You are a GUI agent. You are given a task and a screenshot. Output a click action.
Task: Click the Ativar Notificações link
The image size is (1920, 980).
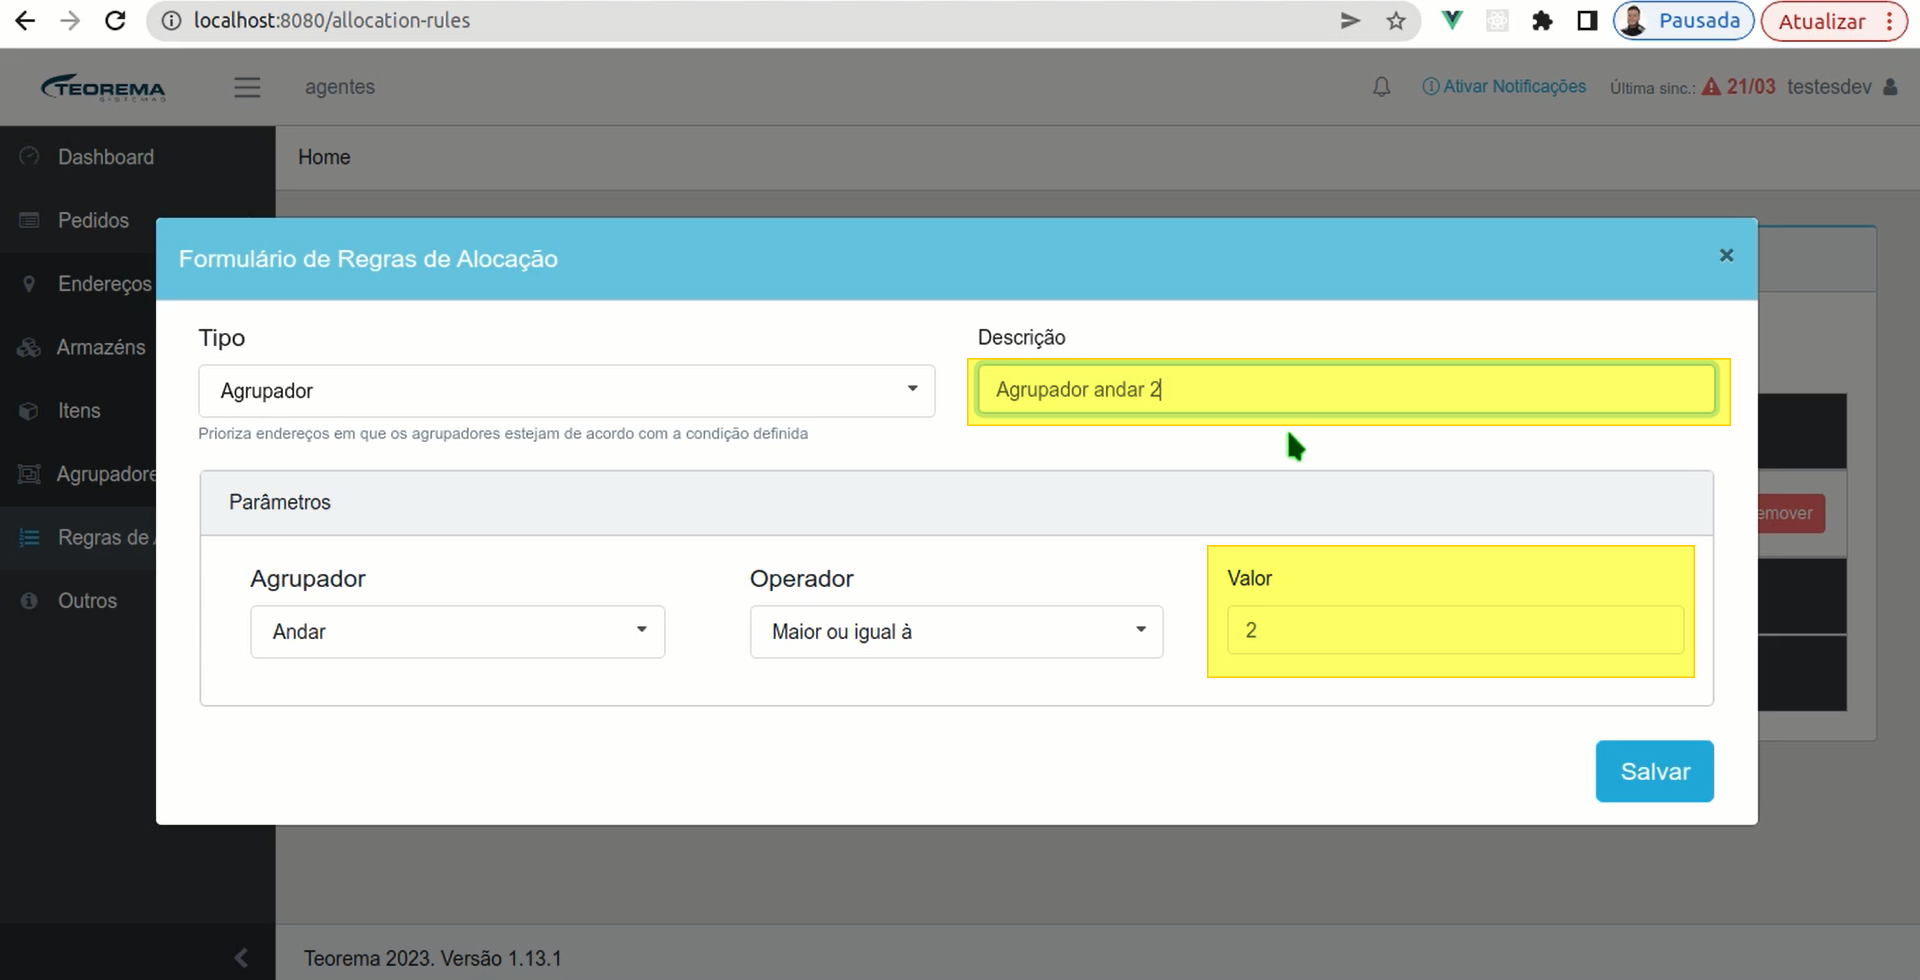click(1504, 87)
